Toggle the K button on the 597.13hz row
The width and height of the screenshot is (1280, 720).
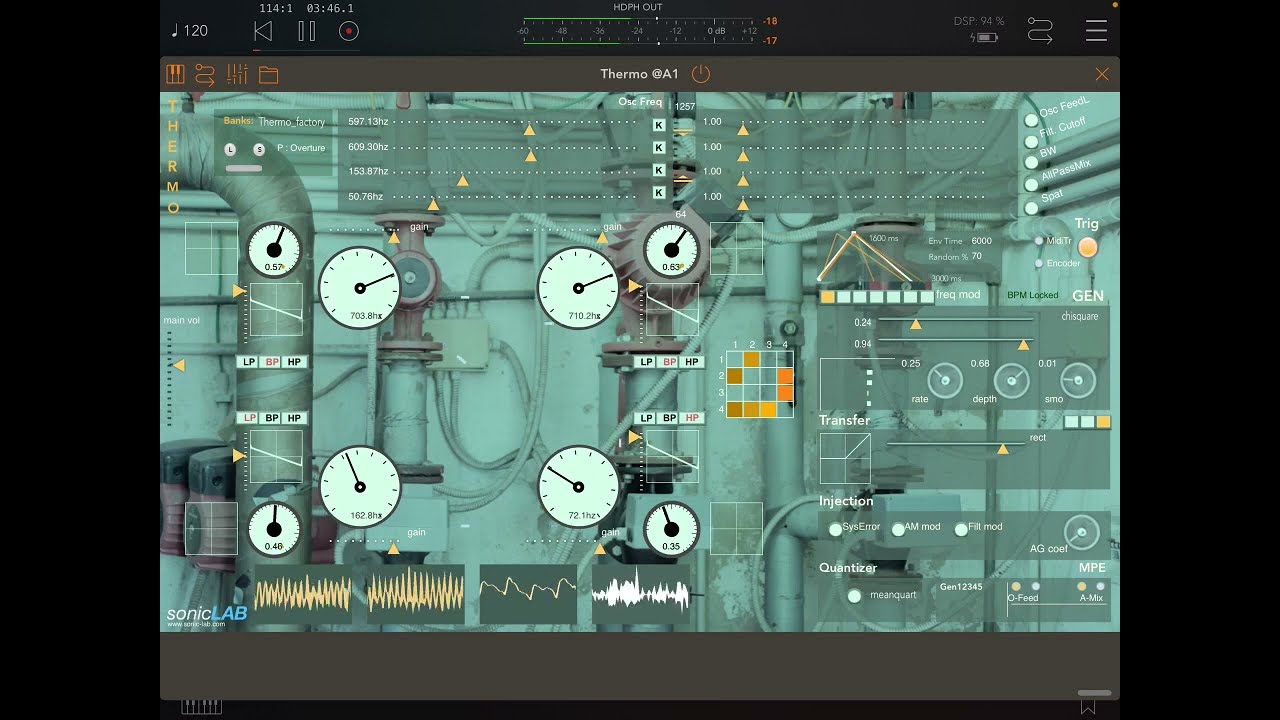coord(659,125)
